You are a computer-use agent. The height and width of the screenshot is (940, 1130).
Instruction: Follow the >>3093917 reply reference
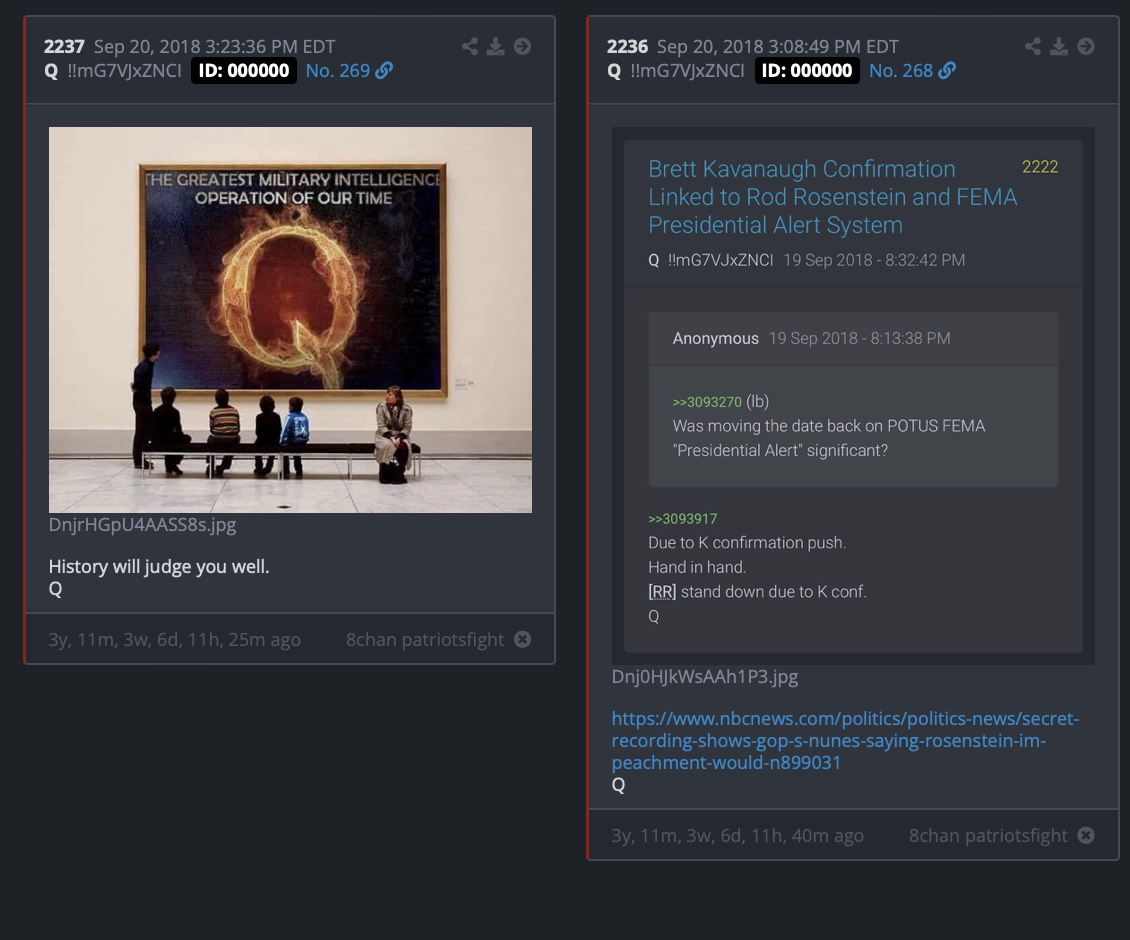click(x=682, y=519)
